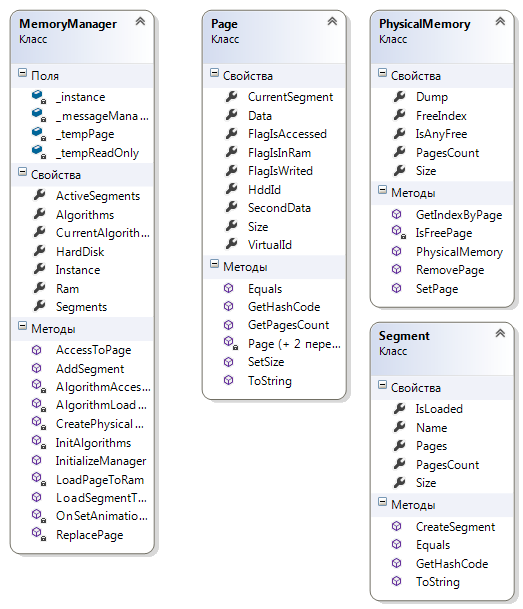Select the Segments property row
The image size is (523, 609).
[x=83, y=307]
